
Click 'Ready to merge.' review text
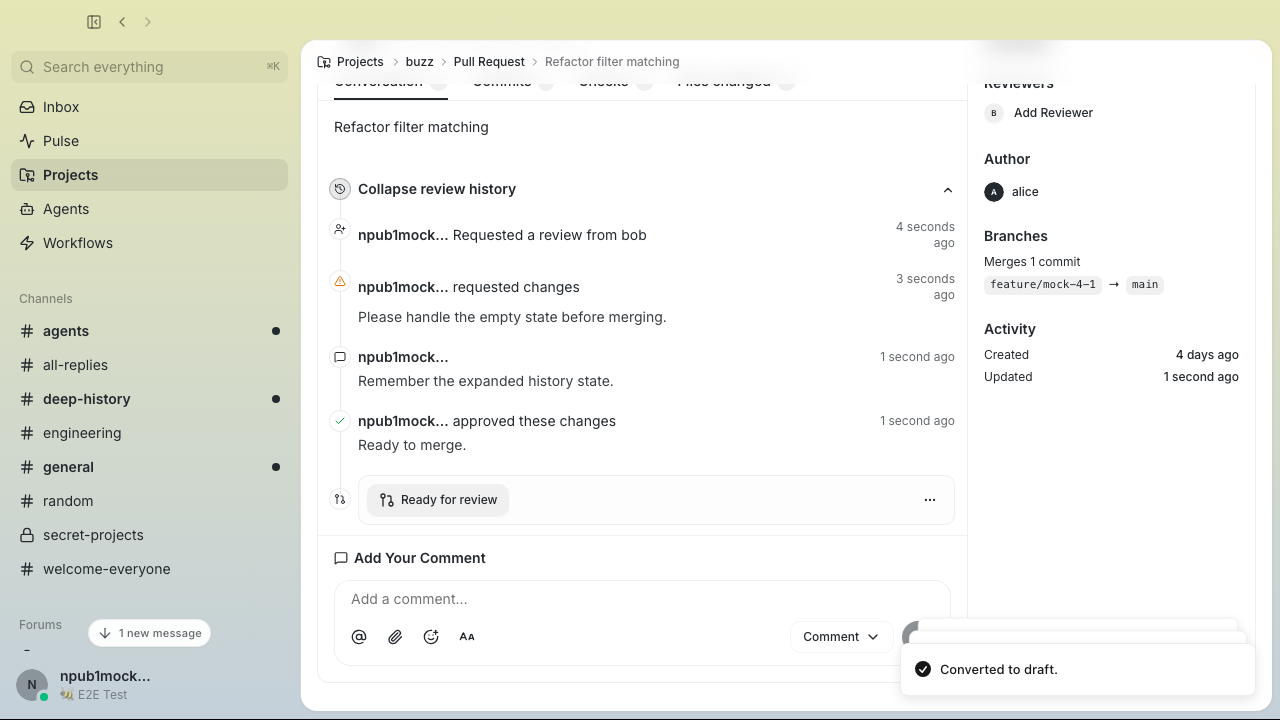[x=412, y=445]
